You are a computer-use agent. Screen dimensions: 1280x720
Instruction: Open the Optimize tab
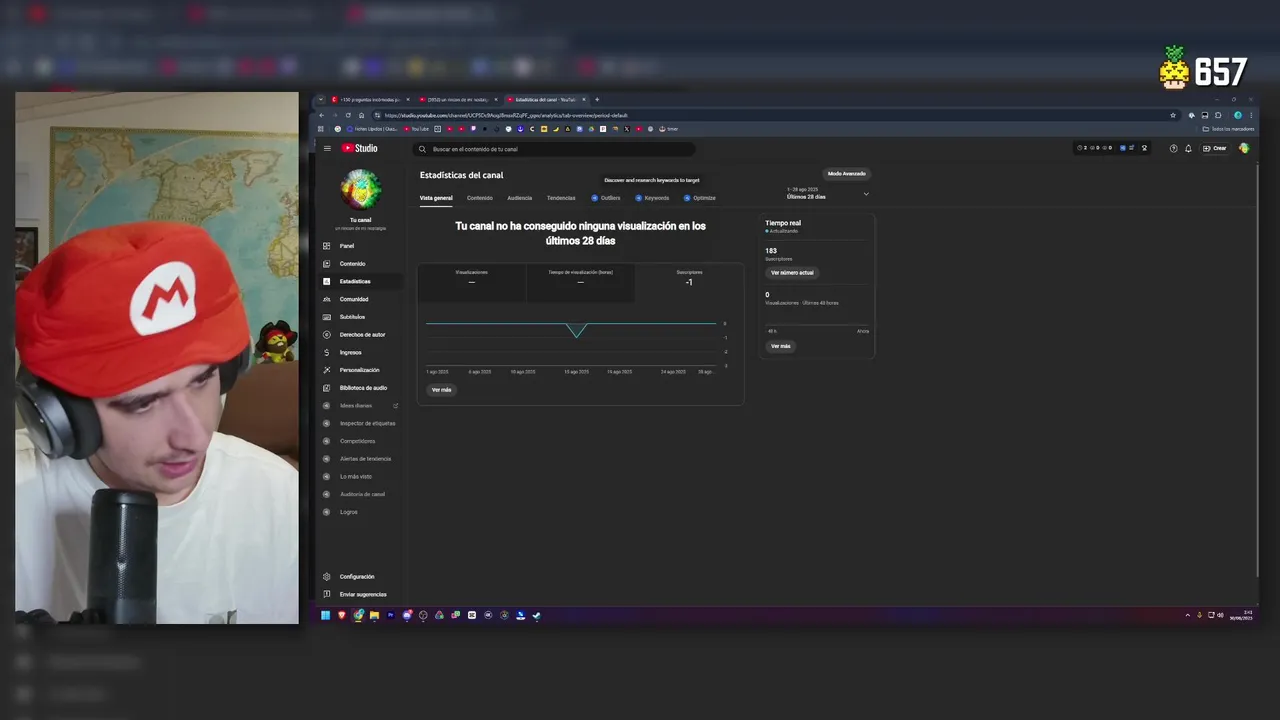[x=700, y=198]
